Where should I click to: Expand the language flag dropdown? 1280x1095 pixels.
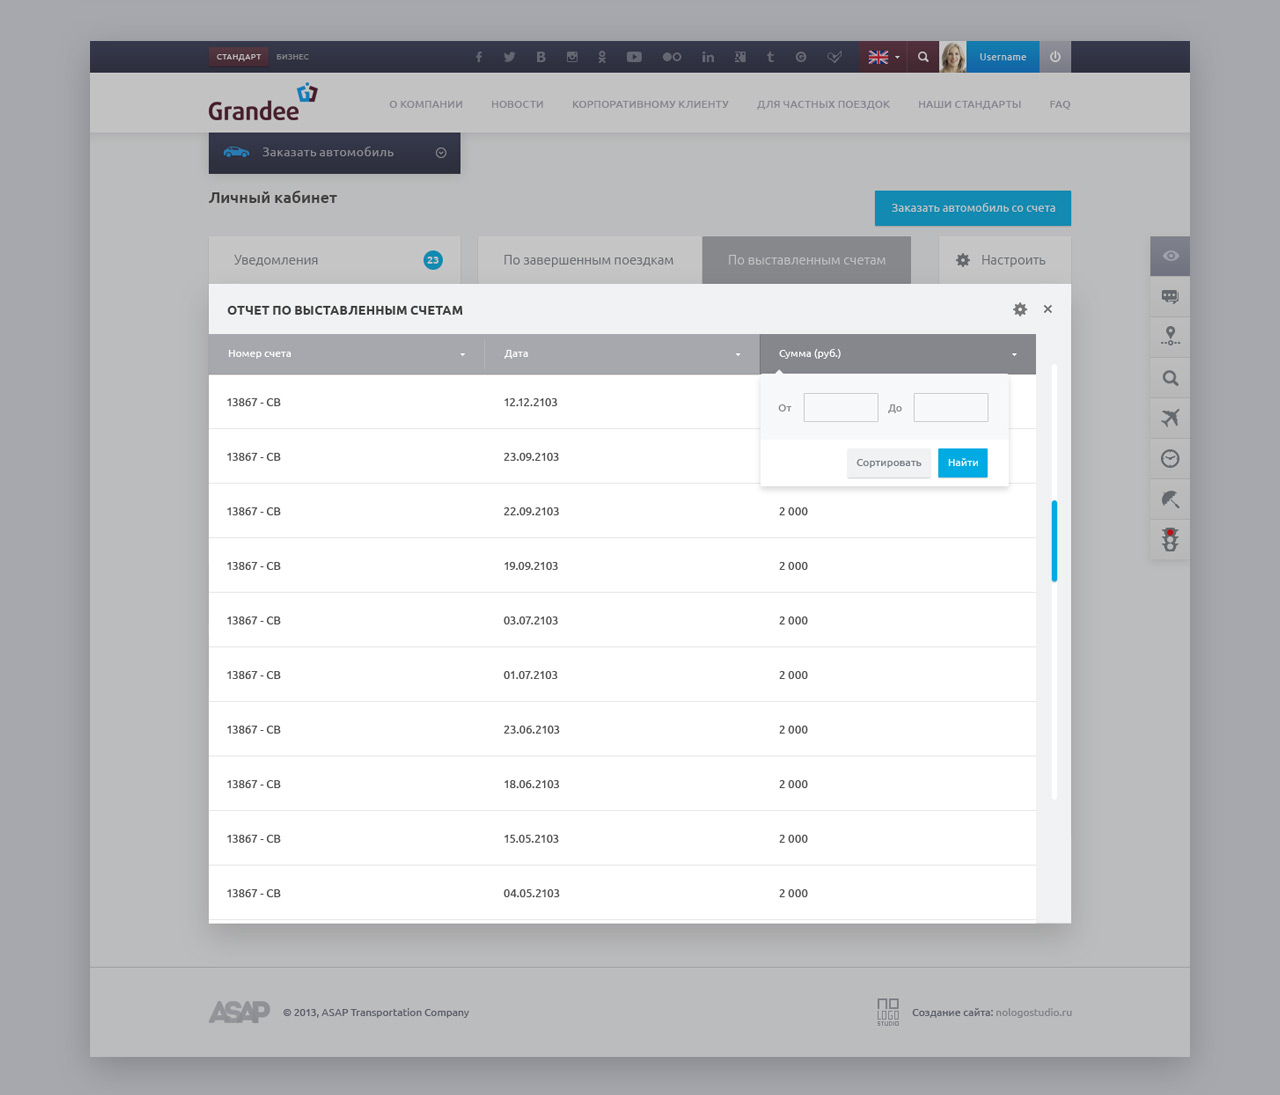(x=883, y=57)
